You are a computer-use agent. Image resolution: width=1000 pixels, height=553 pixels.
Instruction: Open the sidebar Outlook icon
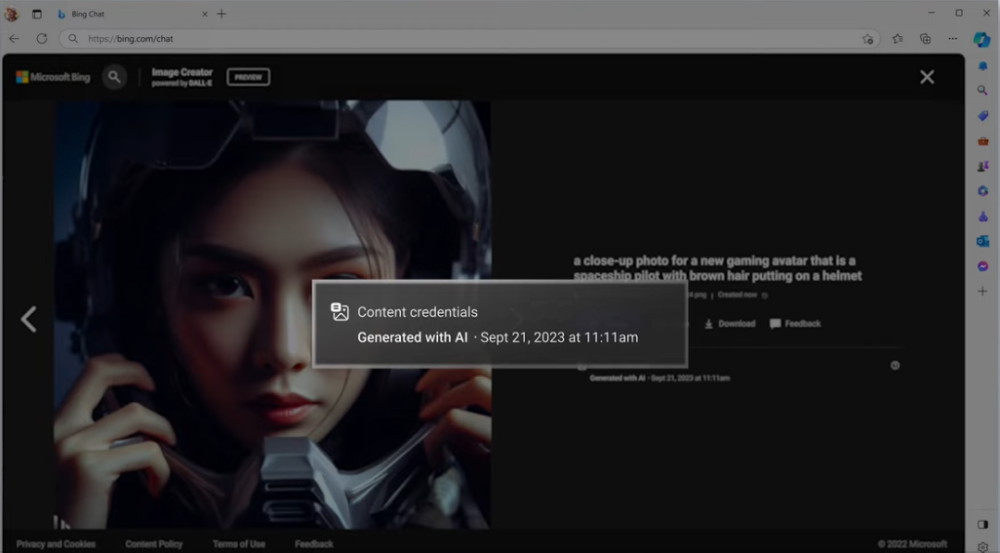point(983,241)
